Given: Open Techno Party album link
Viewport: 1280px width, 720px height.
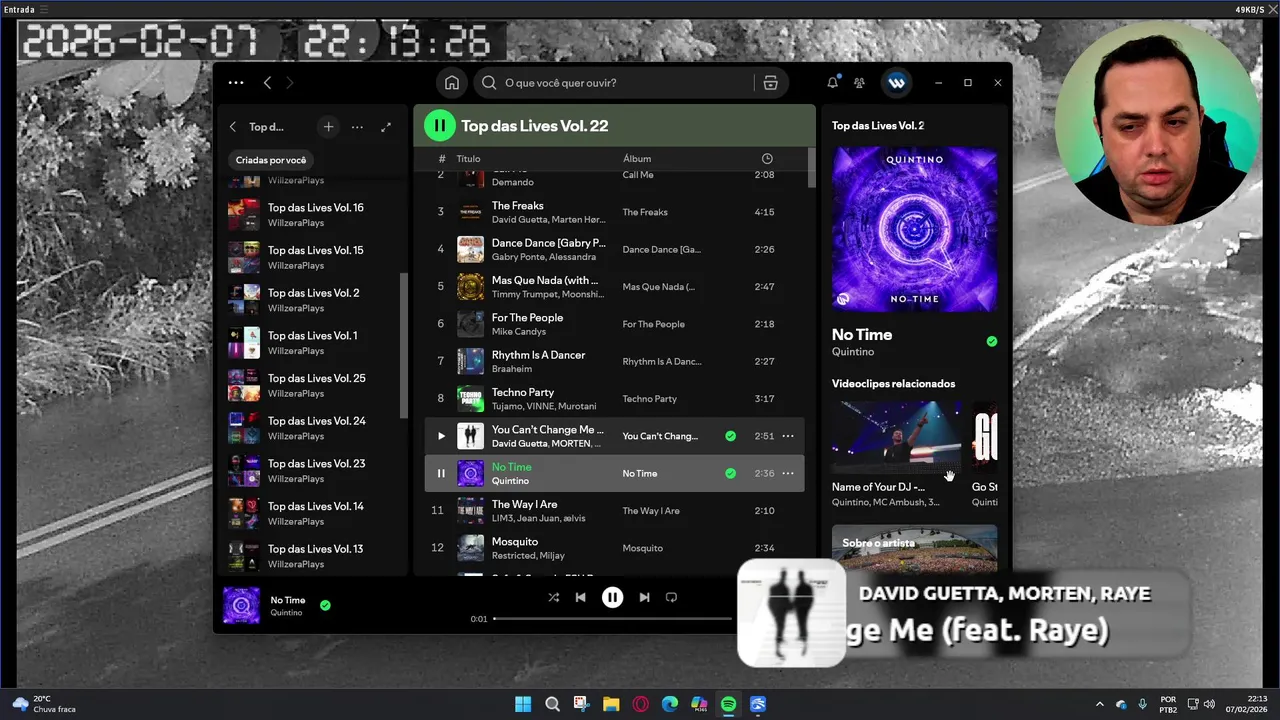Looking at the screenshot, I should [x=650, y=399].
